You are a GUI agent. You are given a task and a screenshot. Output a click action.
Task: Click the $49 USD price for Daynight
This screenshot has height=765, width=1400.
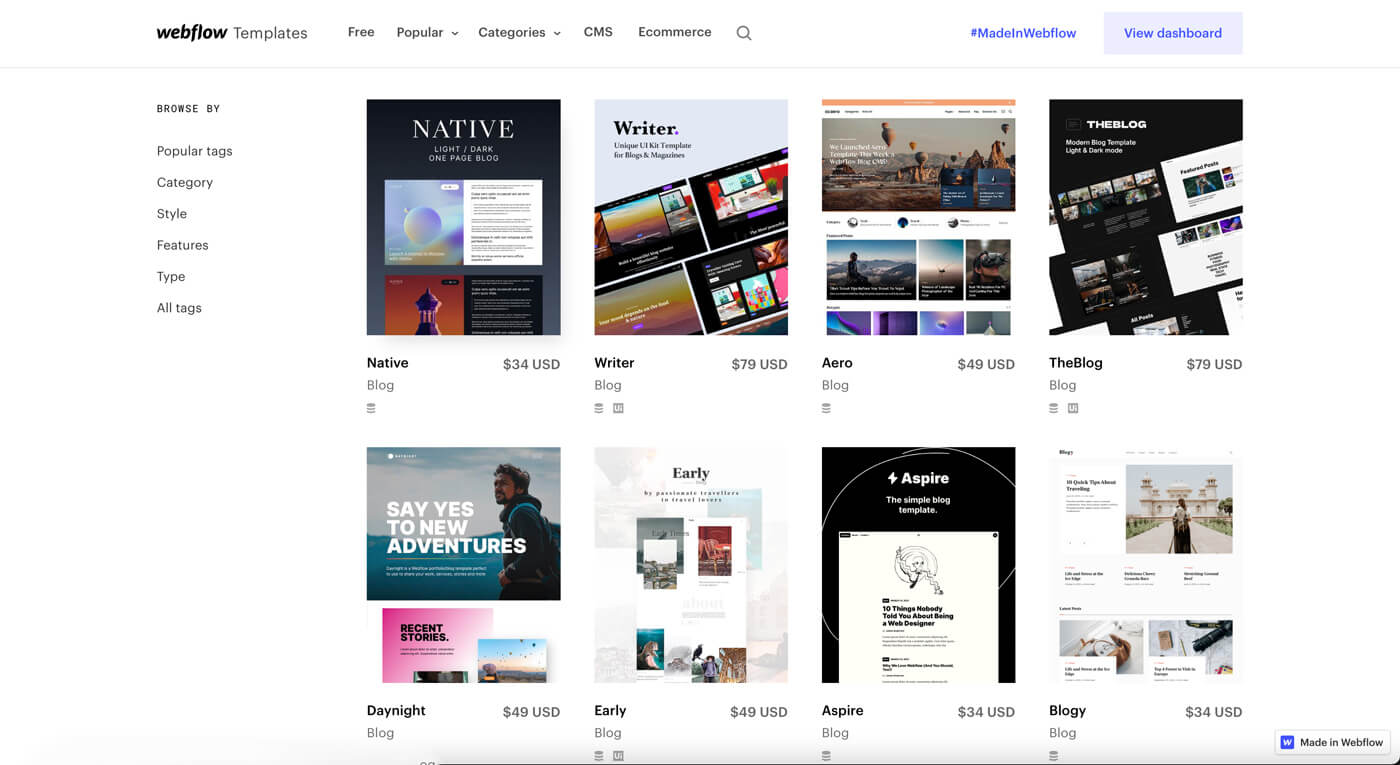pos(531,713)
